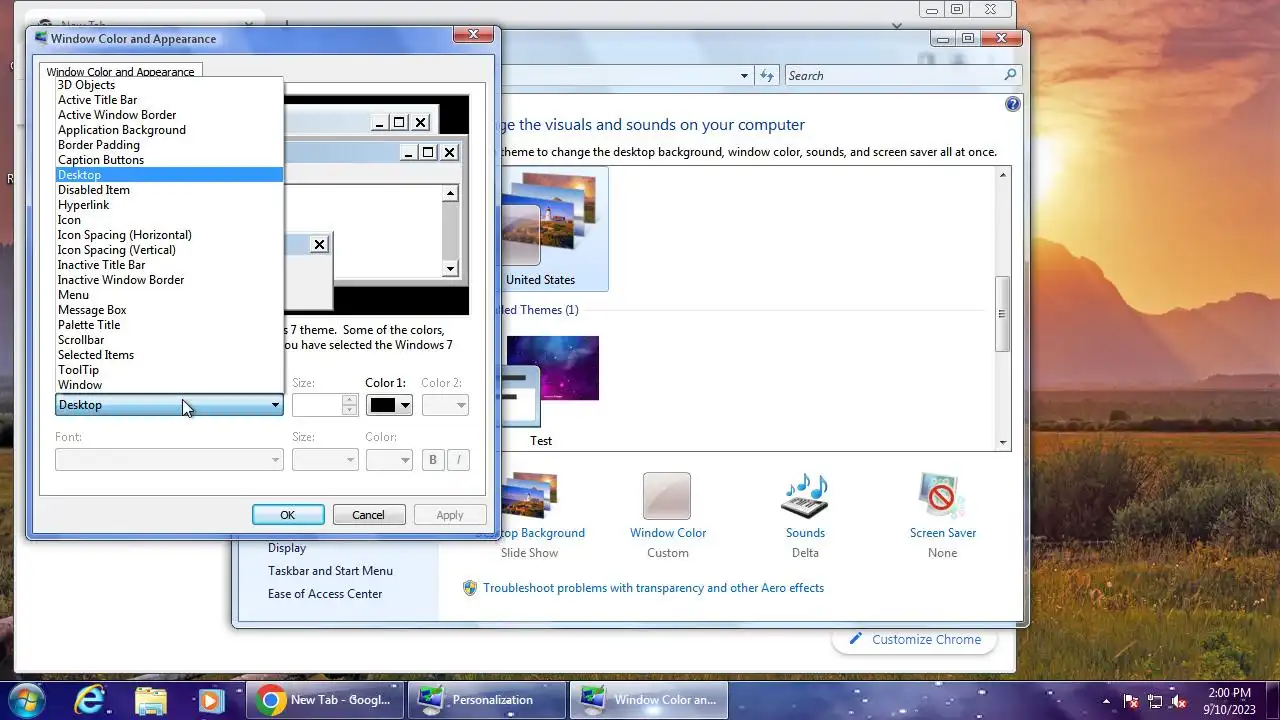Pick Border Padding from the dropdown list
Screen dimensions: 1280x720
169,145
